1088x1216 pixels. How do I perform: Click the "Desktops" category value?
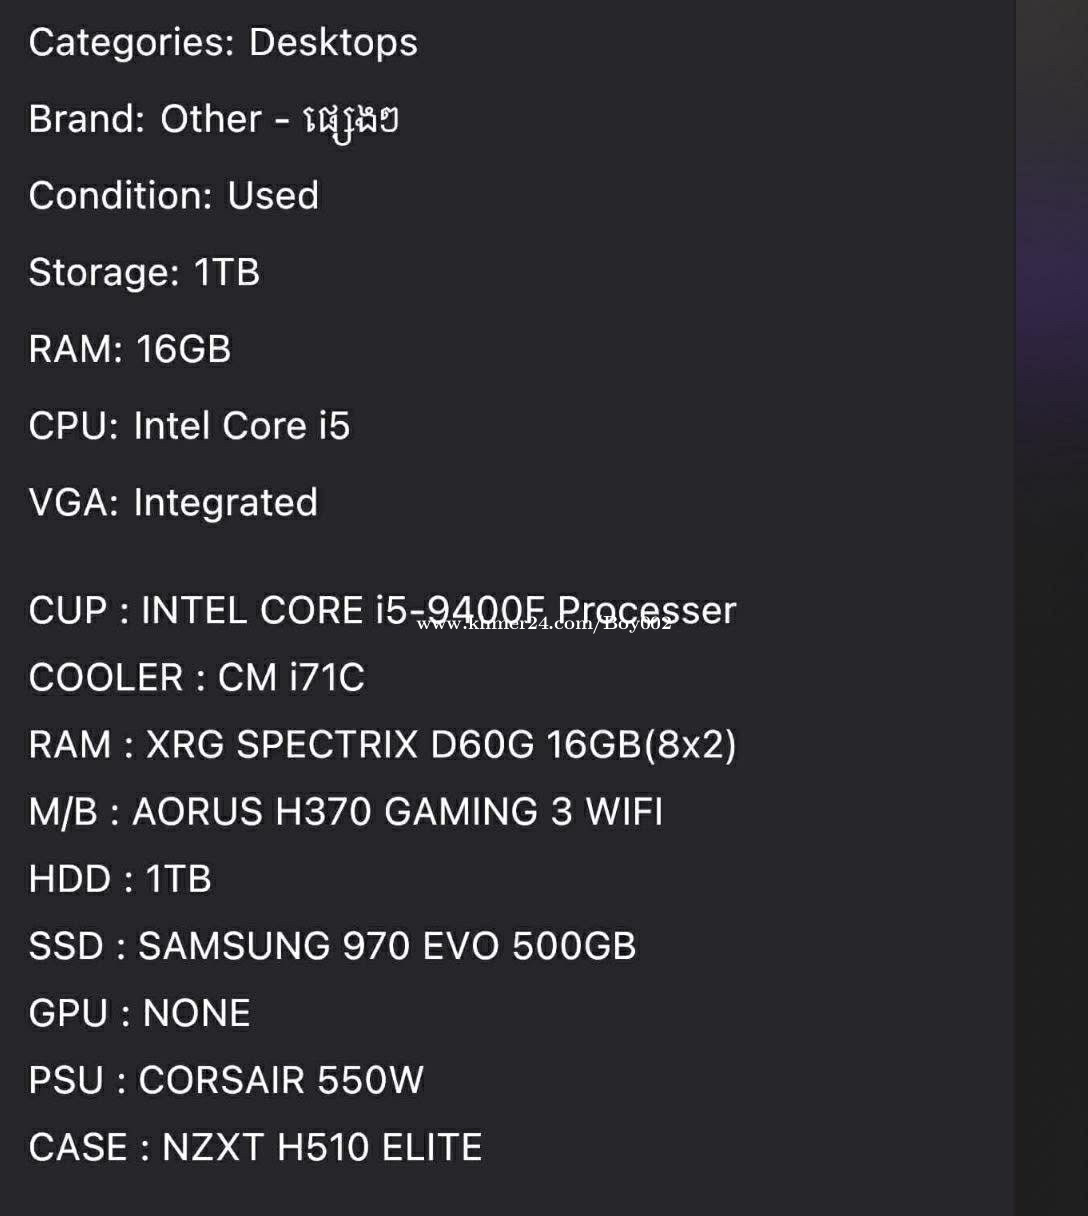[x=333, y=43]
